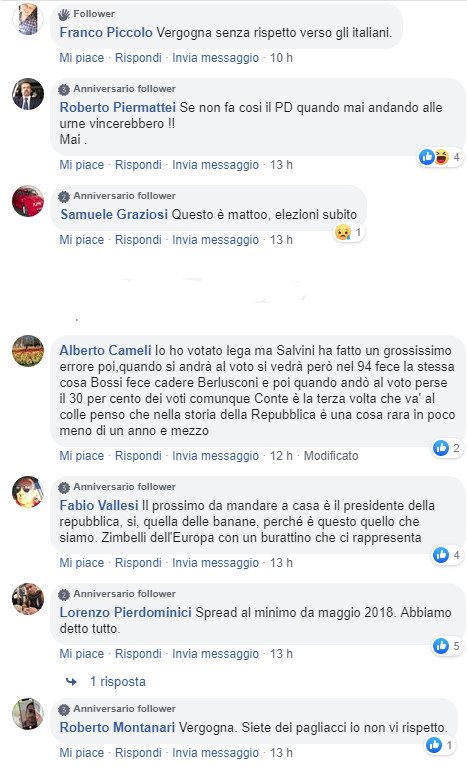
Task: Show likes on Lorenzo Pierdominici's comment
Action: pyautogui.click(x=448, y=645)
